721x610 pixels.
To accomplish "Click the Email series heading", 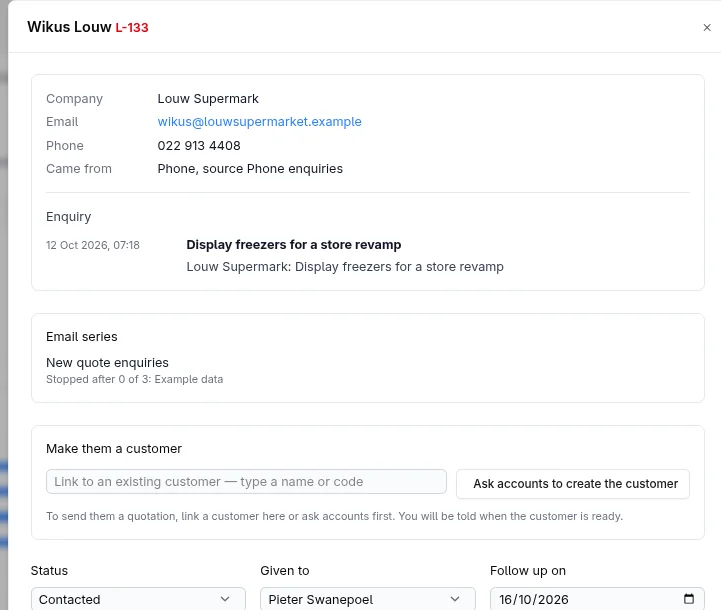I will tap(81, 336).
